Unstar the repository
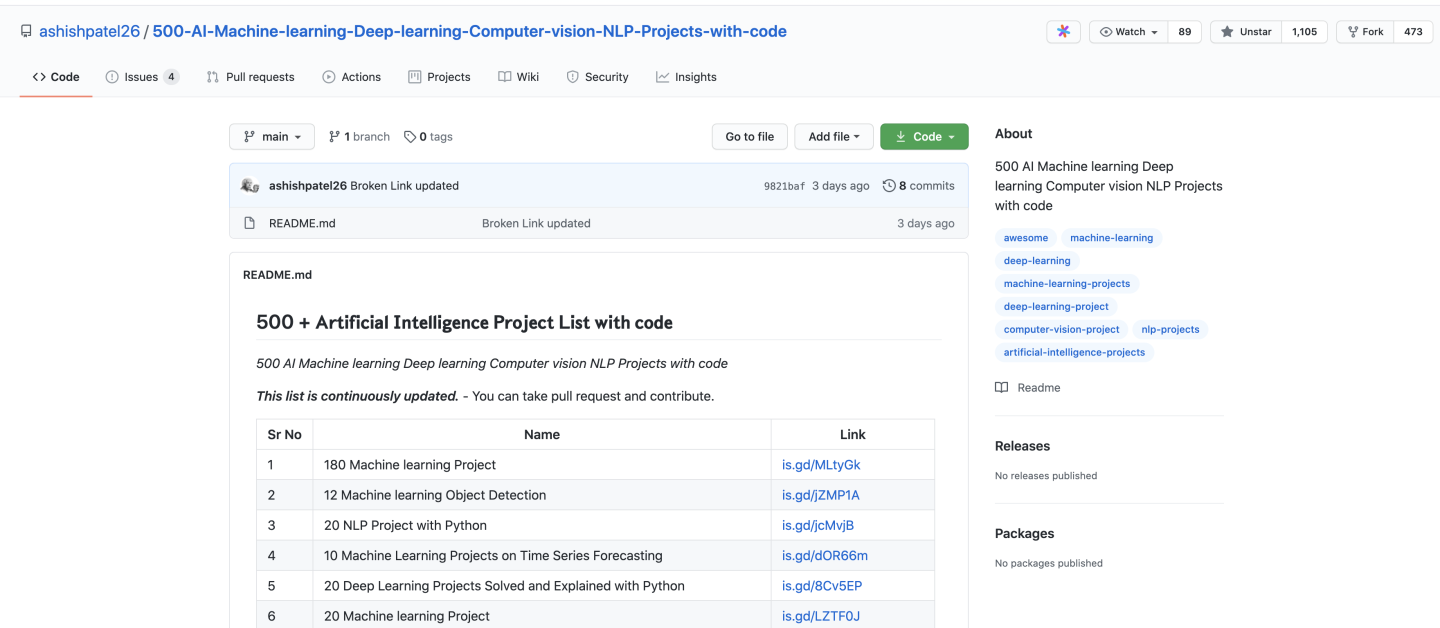The width and height of the screenshot is (1440, 628). pos(1246,32)
